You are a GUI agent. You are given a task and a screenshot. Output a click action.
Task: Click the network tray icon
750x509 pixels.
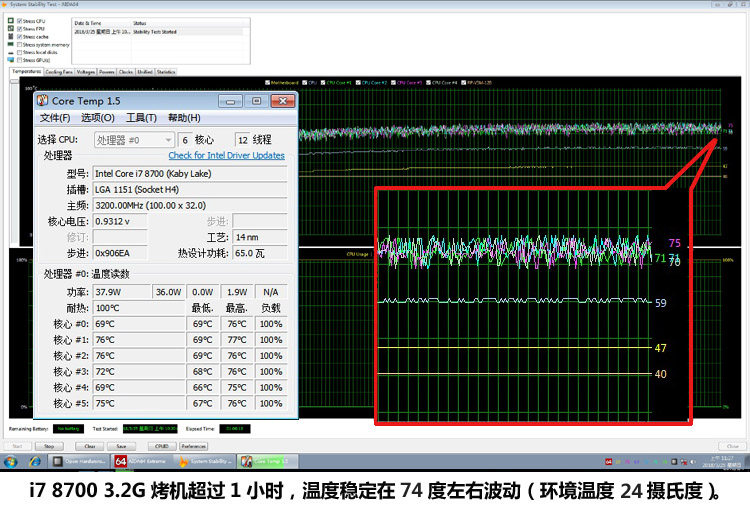[684, 462]
